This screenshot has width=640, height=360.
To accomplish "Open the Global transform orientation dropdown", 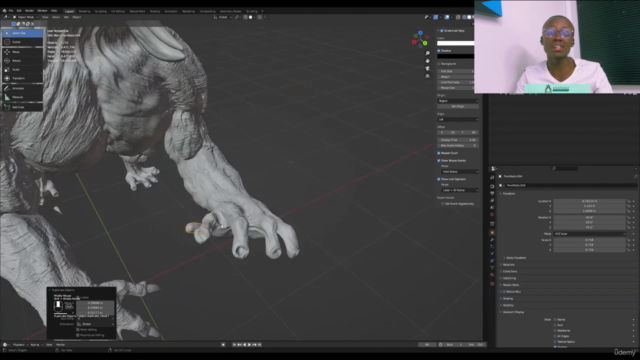I will [x=223, y=17].
